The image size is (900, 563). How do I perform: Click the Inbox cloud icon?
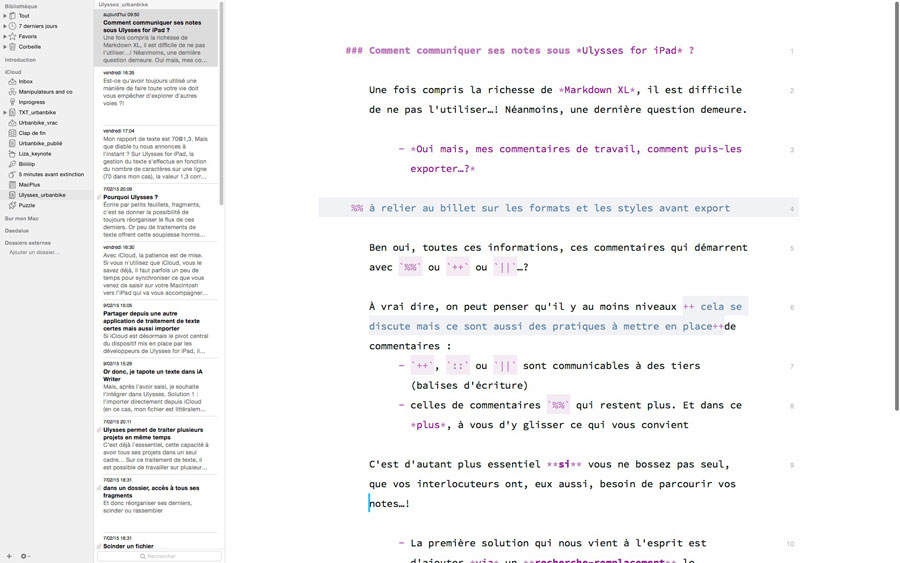12,81
